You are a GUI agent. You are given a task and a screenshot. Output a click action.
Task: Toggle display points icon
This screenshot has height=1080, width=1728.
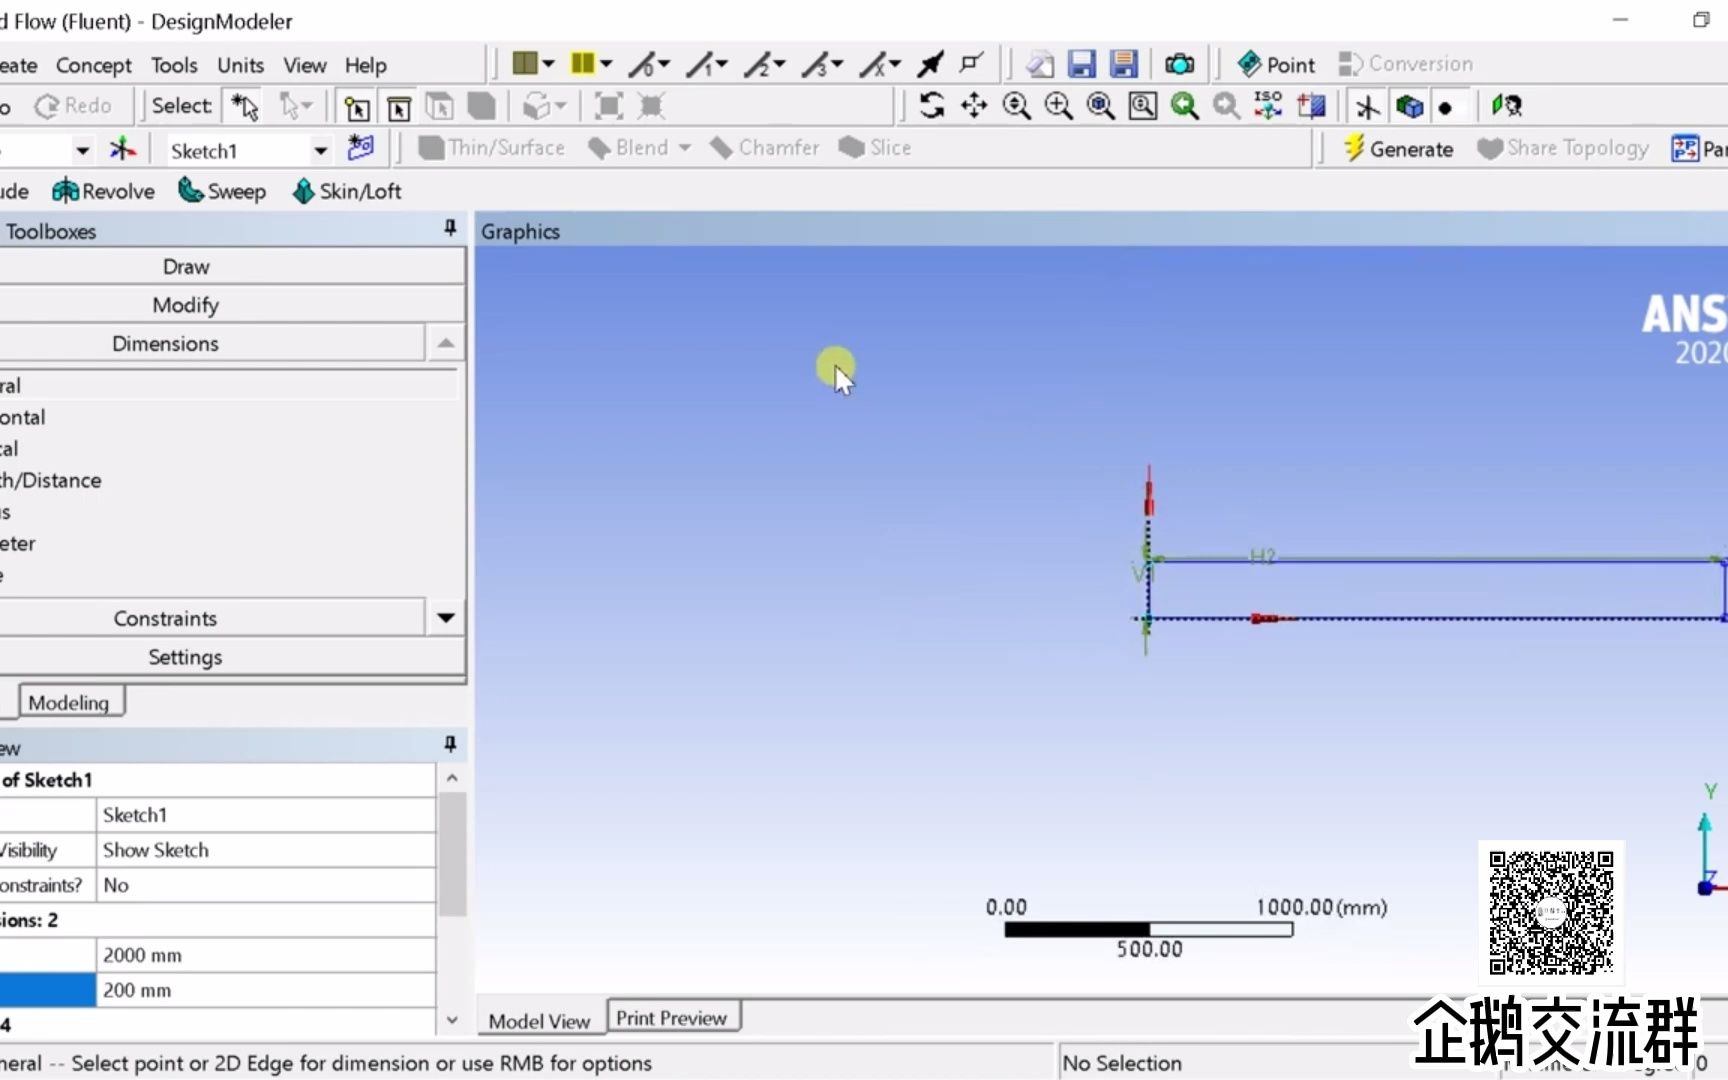click(1446, 107)
